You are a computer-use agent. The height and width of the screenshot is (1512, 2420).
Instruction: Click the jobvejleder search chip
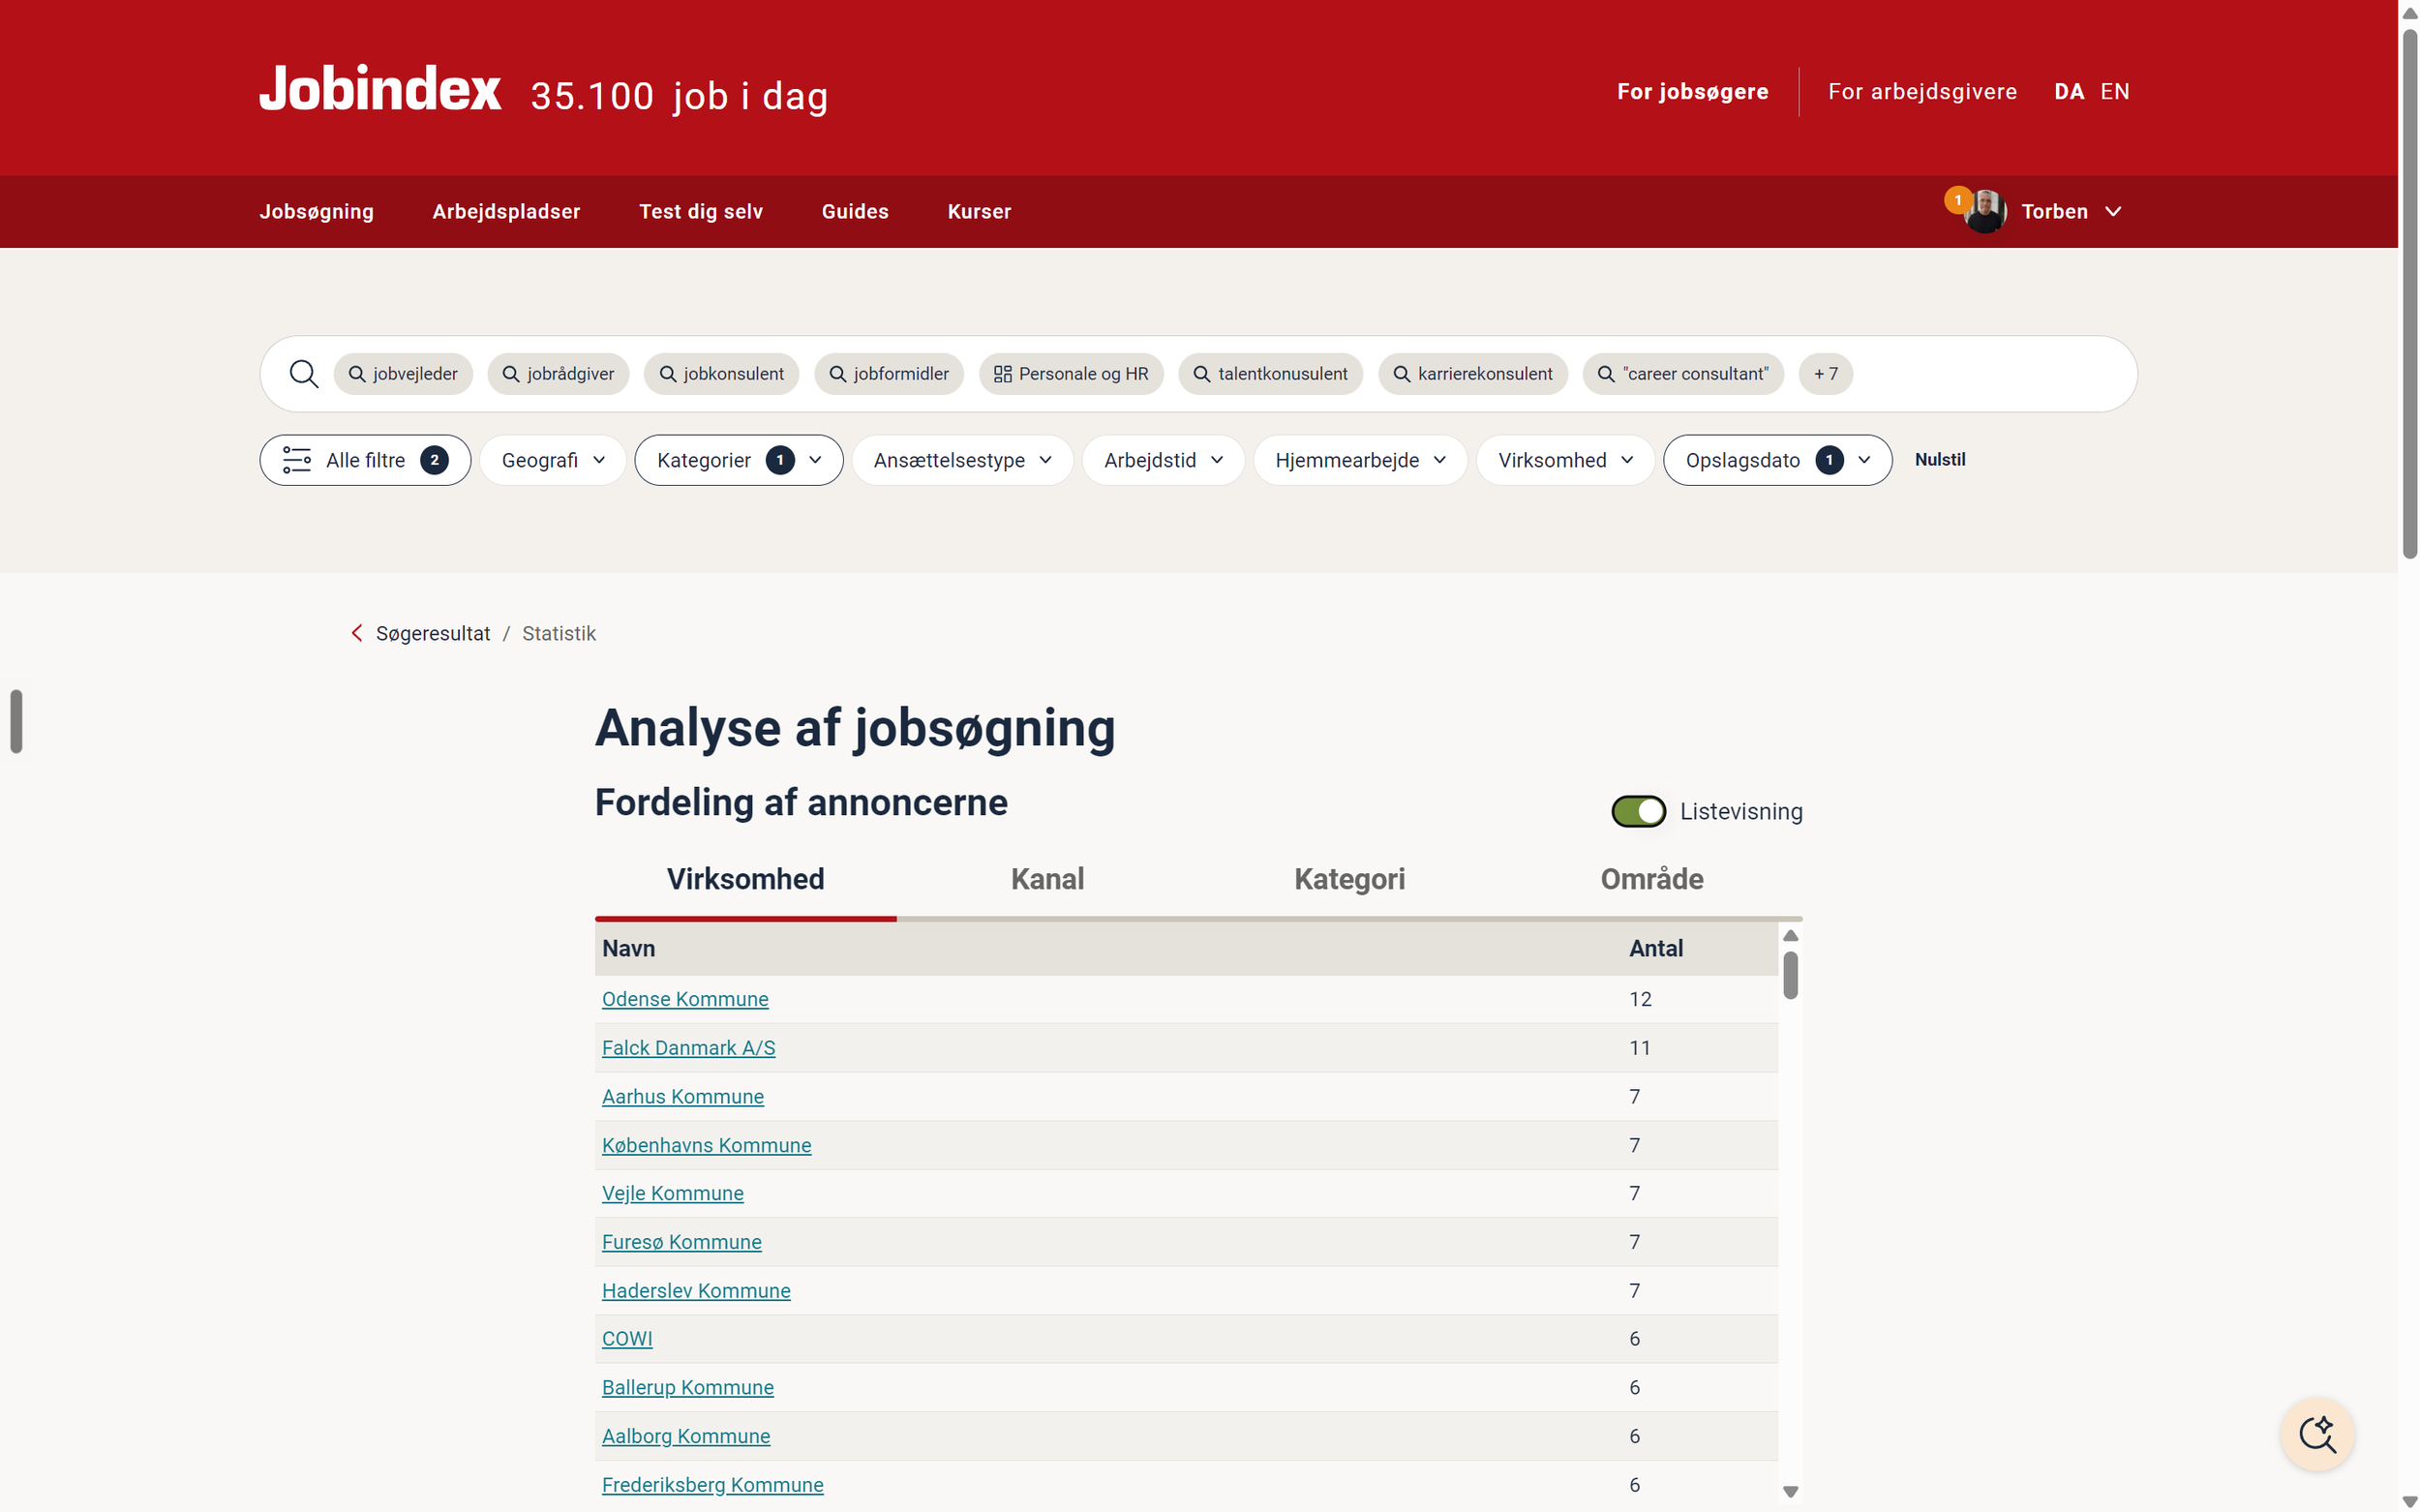[x=403, y=374]
